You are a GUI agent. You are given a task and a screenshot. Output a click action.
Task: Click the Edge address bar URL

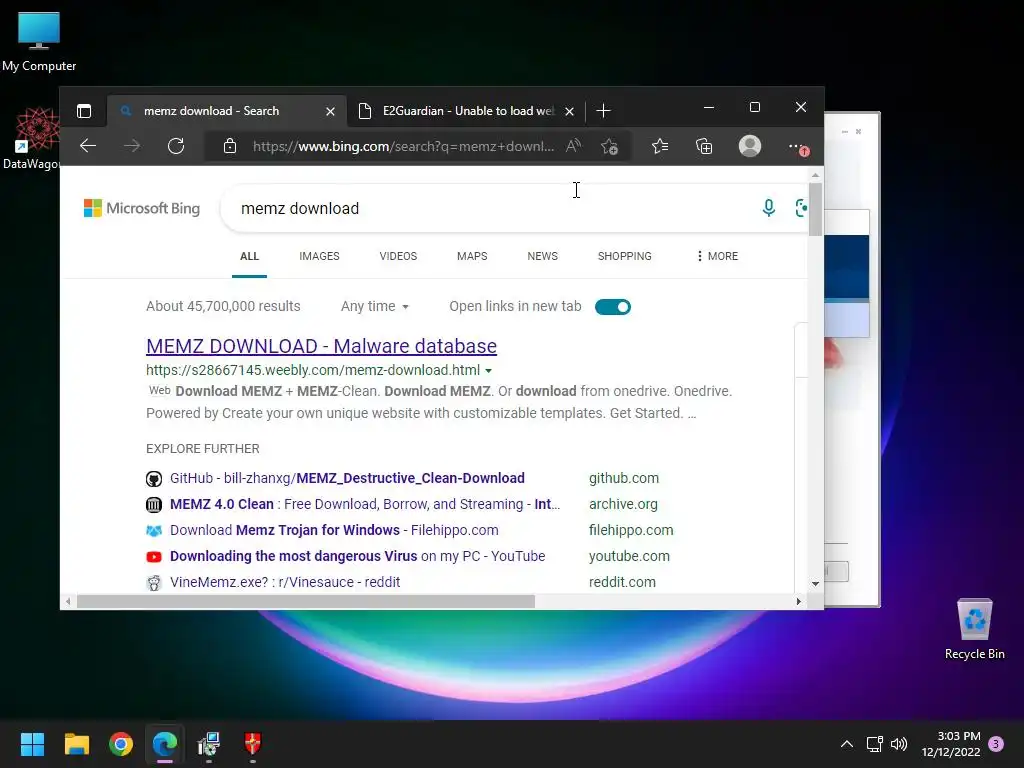(403, 146)
